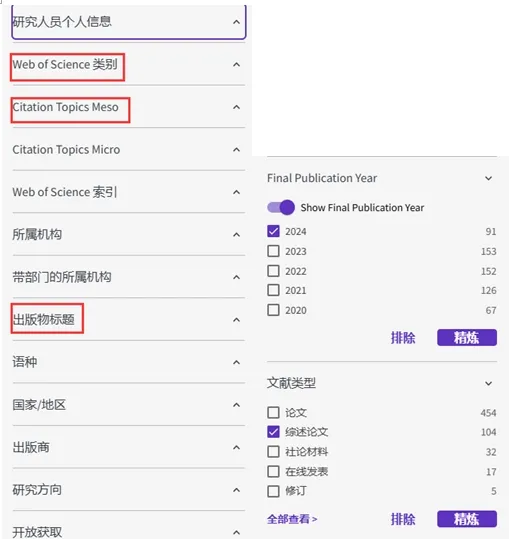Expand the 语种 filter chevron
Viewport: 509px width, 539px height.
[x=236, y=363]
